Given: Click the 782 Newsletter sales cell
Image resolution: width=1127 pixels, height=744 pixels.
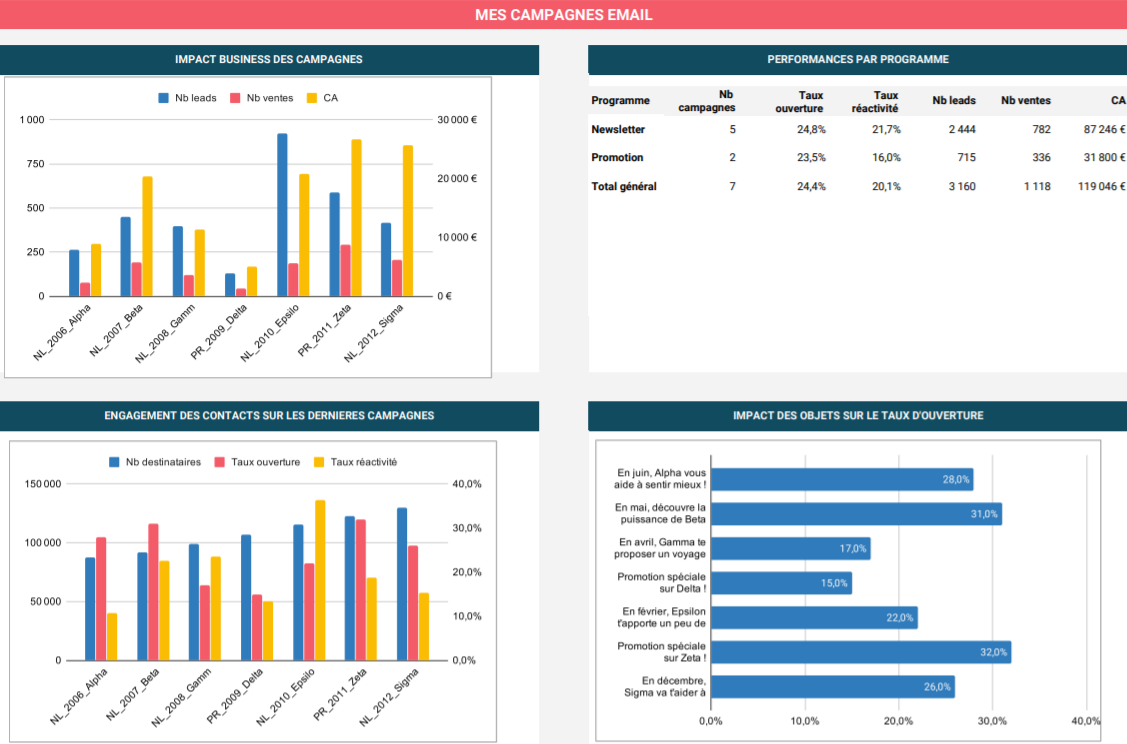Looking at the screenshot, I should [1041, 129].
